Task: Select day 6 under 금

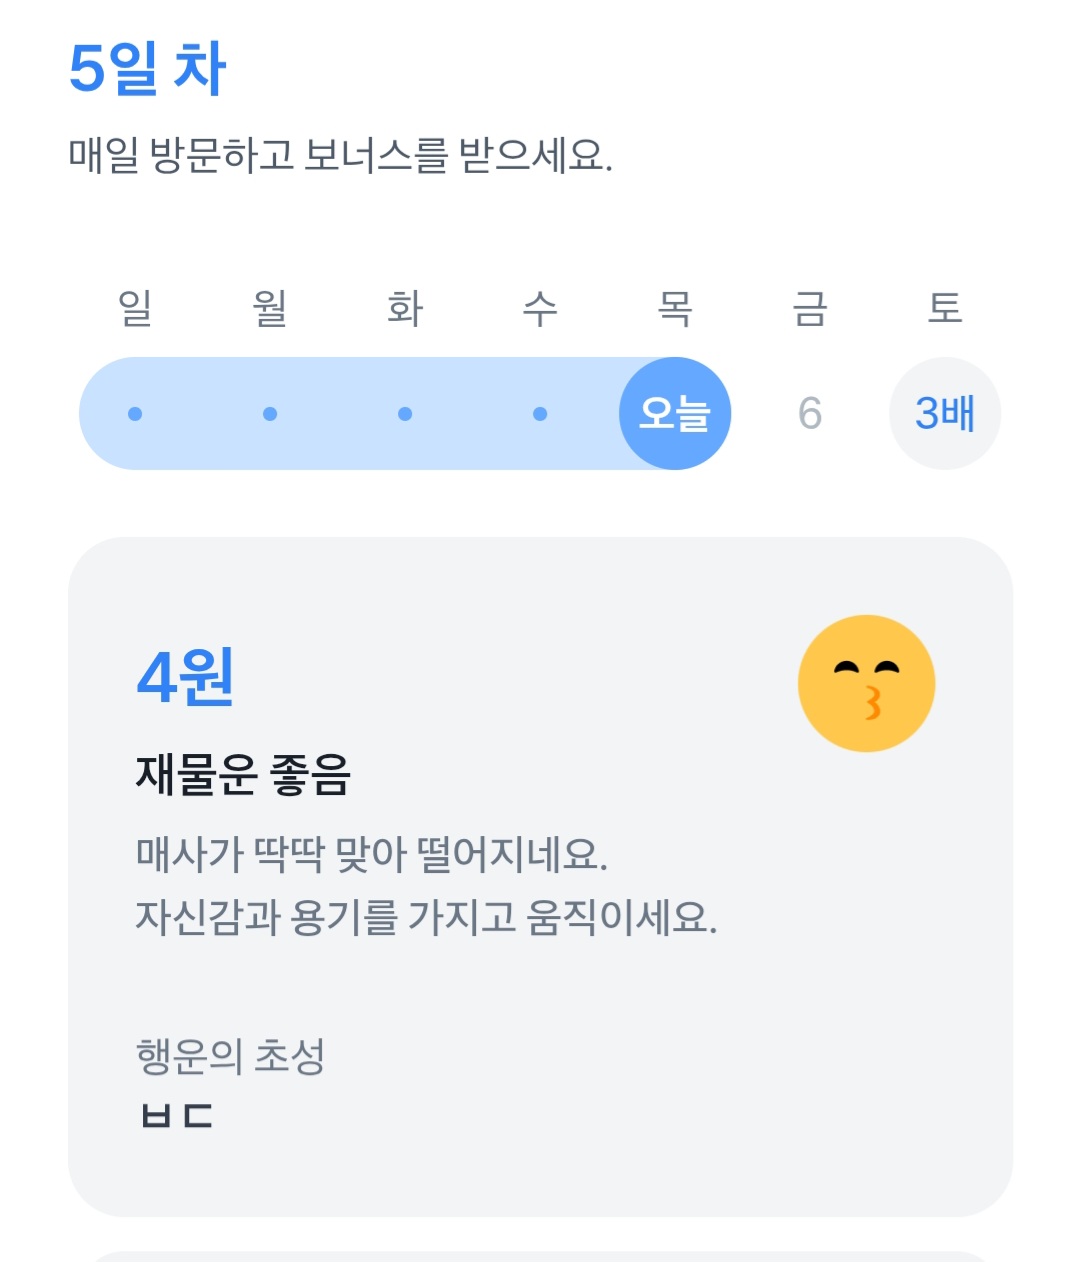Action: click(810, 413)
